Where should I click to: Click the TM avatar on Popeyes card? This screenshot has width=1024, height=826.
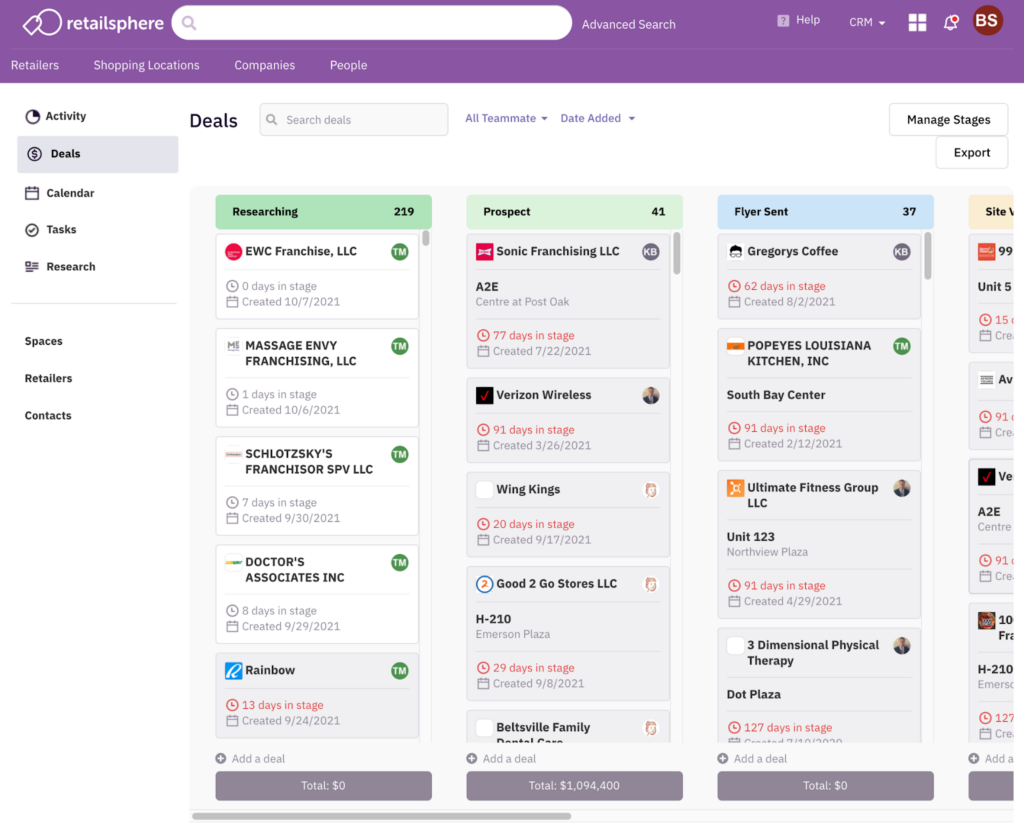(901, 346)
